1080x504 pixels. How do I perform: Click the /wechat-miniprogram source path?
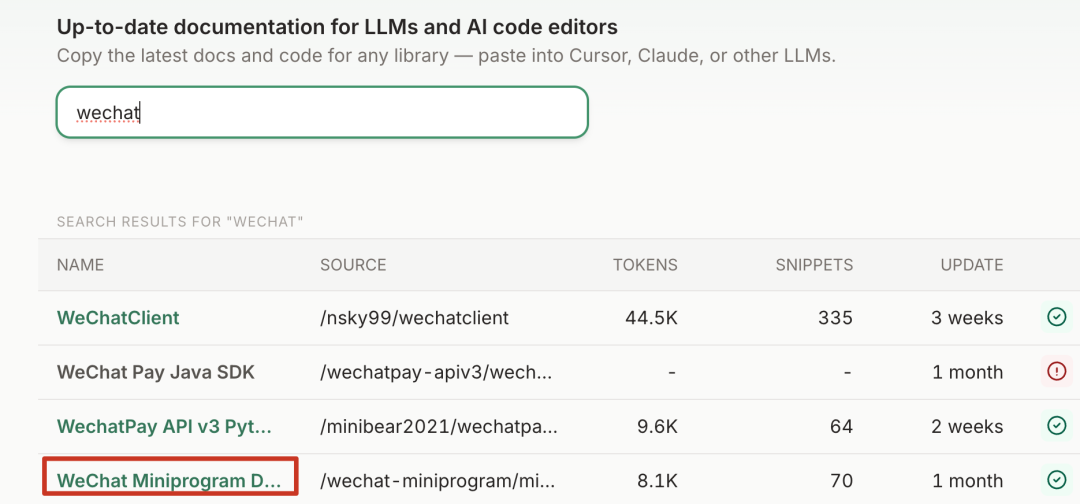(x=437, y=481)
